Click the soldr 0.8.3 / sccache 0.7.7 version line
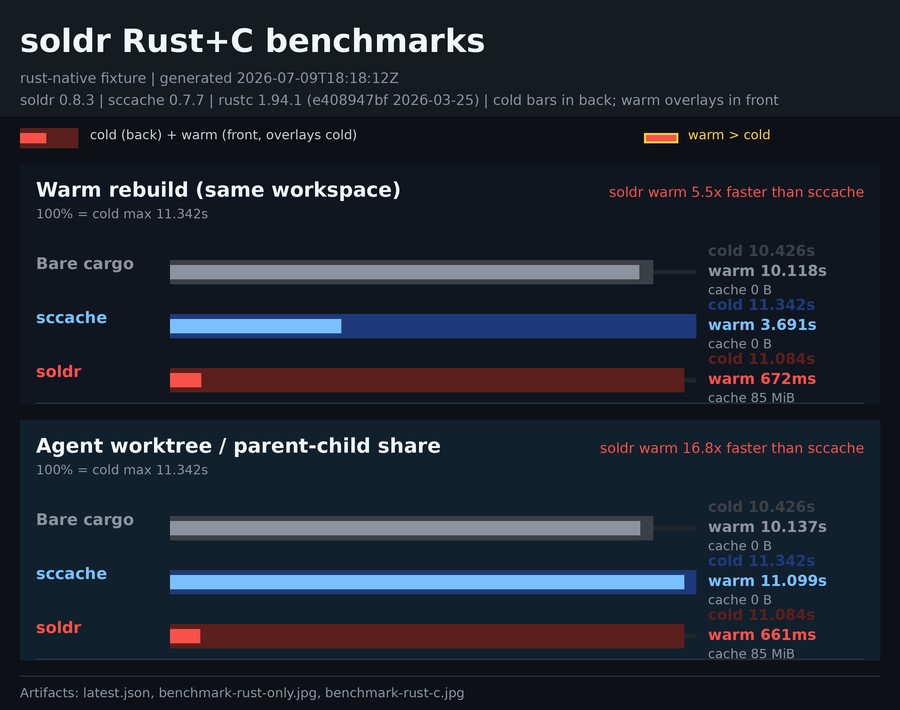Screen dimensions: 900x710 (x=399, y=100)
